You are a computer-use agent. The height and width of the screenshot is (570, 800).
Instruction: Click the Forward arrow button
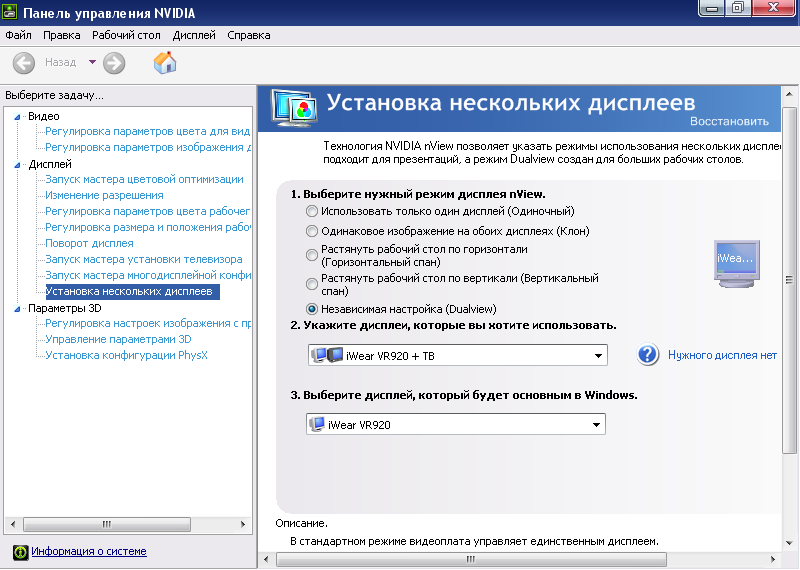tap(114, 63)
